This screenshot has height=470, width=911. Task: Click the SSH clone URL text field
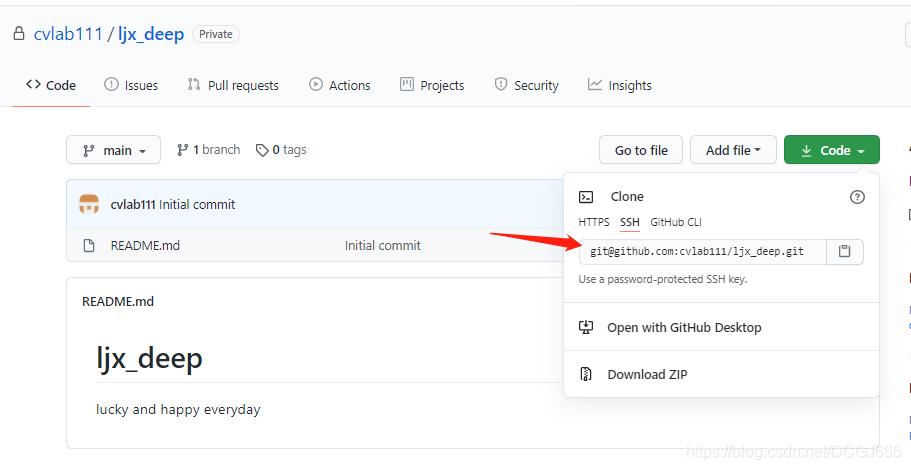pos(702,252)
